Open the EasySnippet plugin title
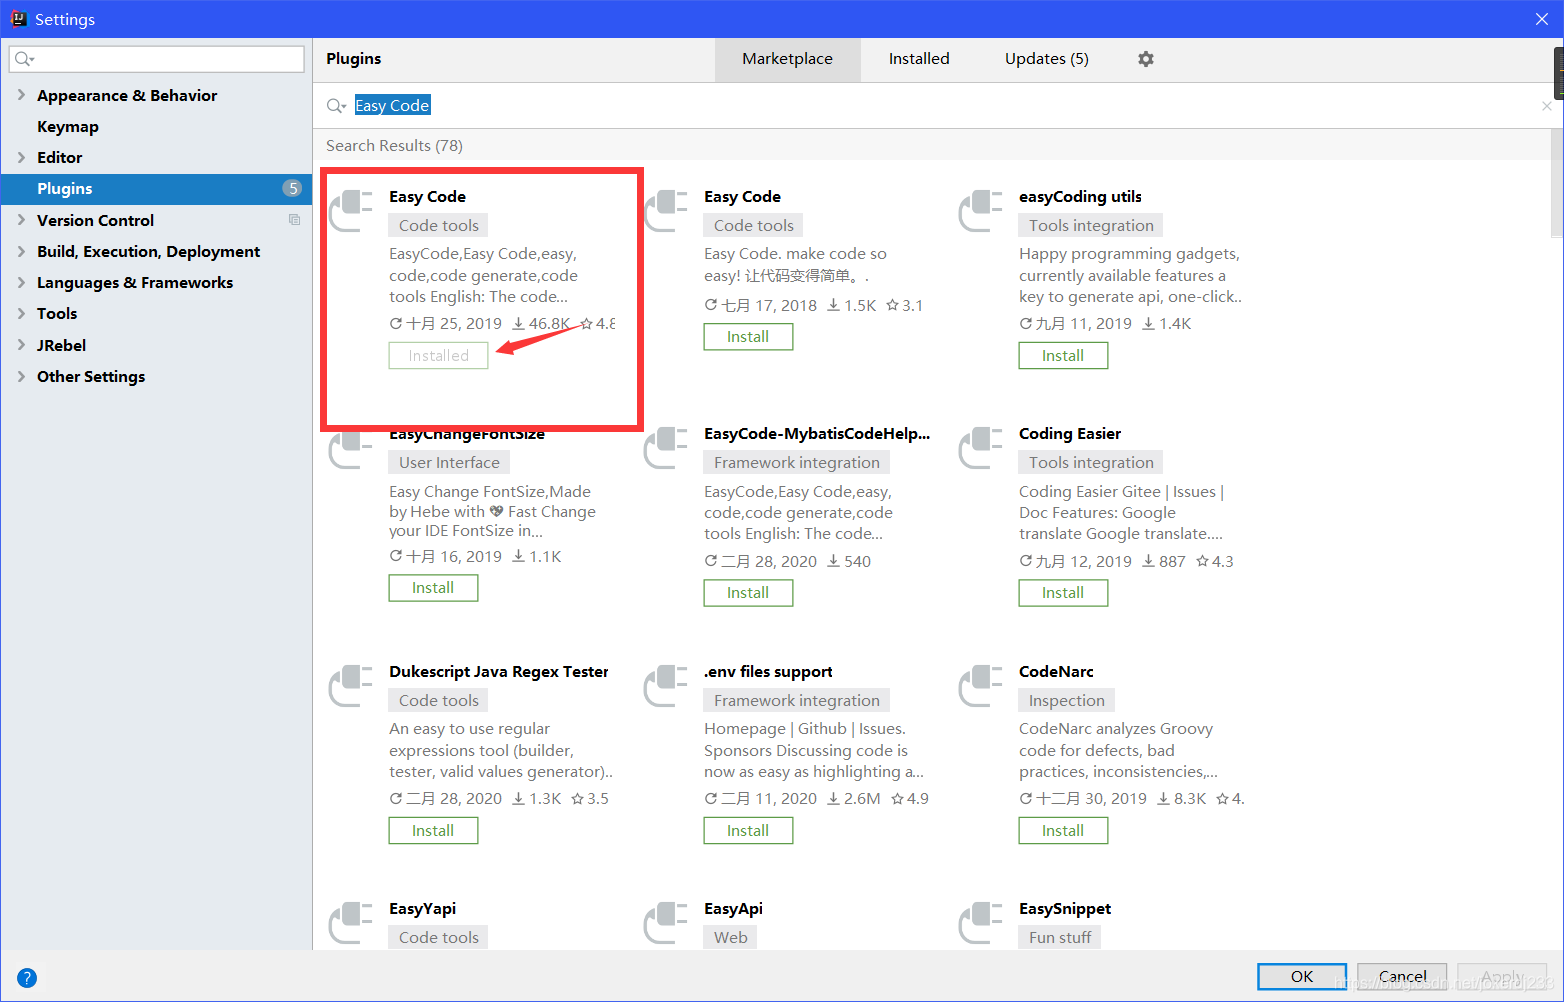The image size is (1564, 1002). (x=1065, y=909)
